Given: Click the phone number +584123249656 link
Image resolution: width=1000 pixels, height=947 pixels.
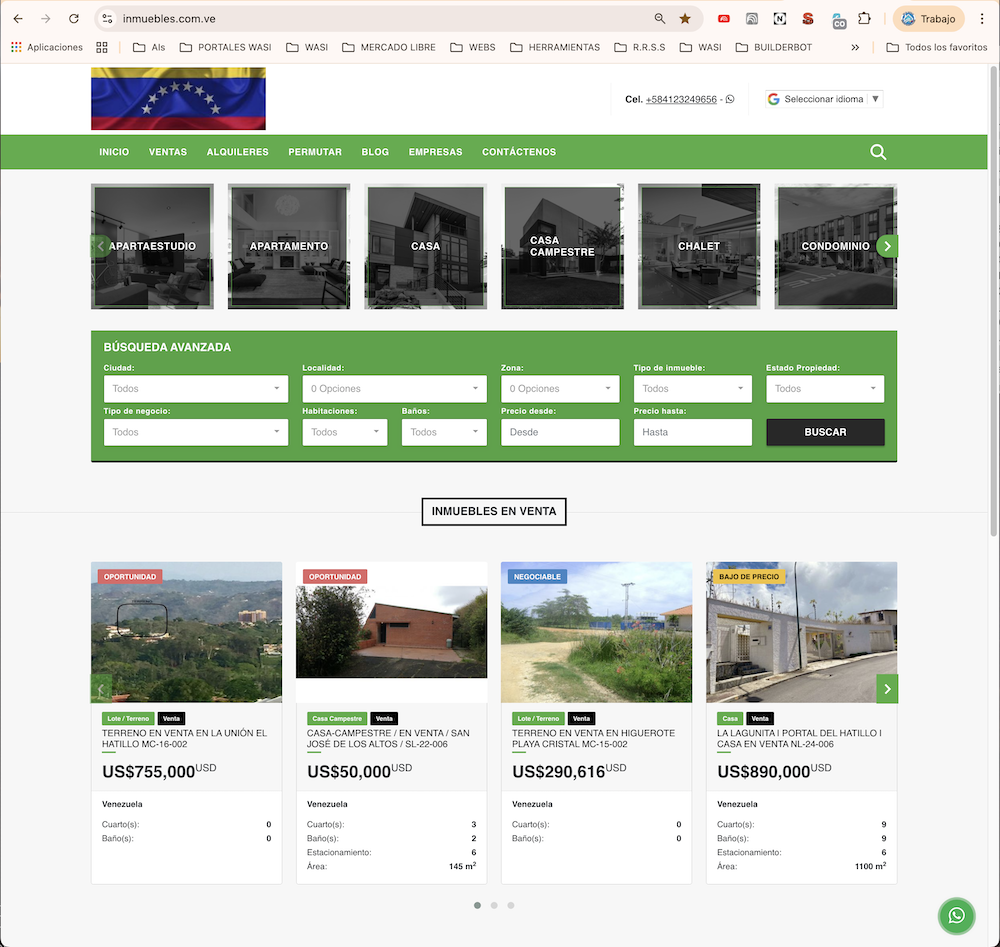Looking at the screenshot, I should click(681, 99).
